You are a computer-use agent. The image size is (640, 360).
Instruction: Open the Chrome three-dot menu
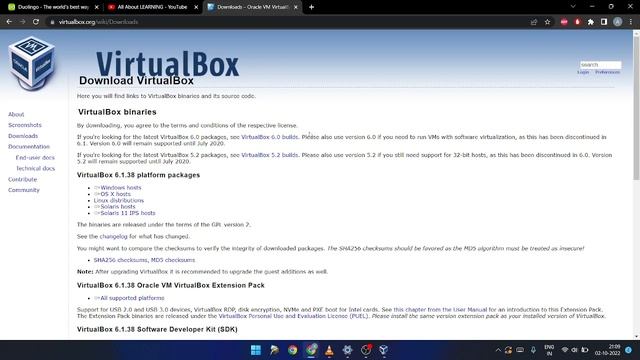631,22
